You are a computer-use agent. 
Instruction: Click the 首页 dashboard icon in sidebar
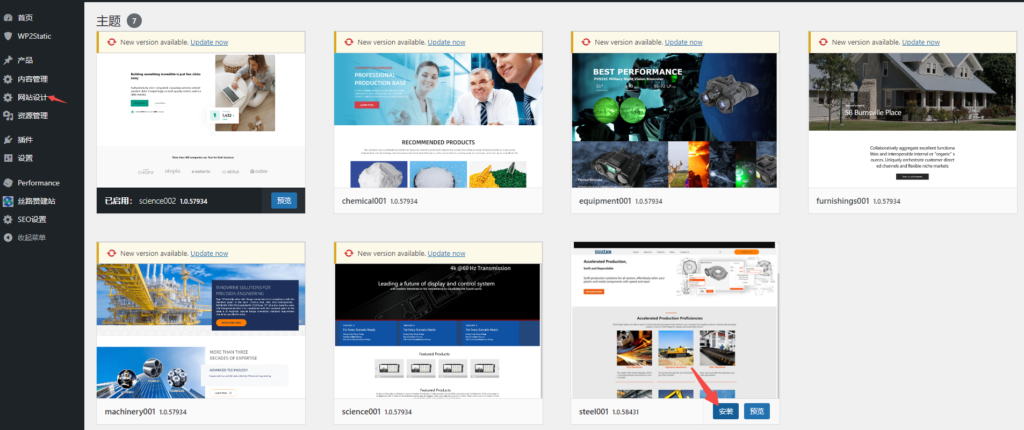click(8, 18)
